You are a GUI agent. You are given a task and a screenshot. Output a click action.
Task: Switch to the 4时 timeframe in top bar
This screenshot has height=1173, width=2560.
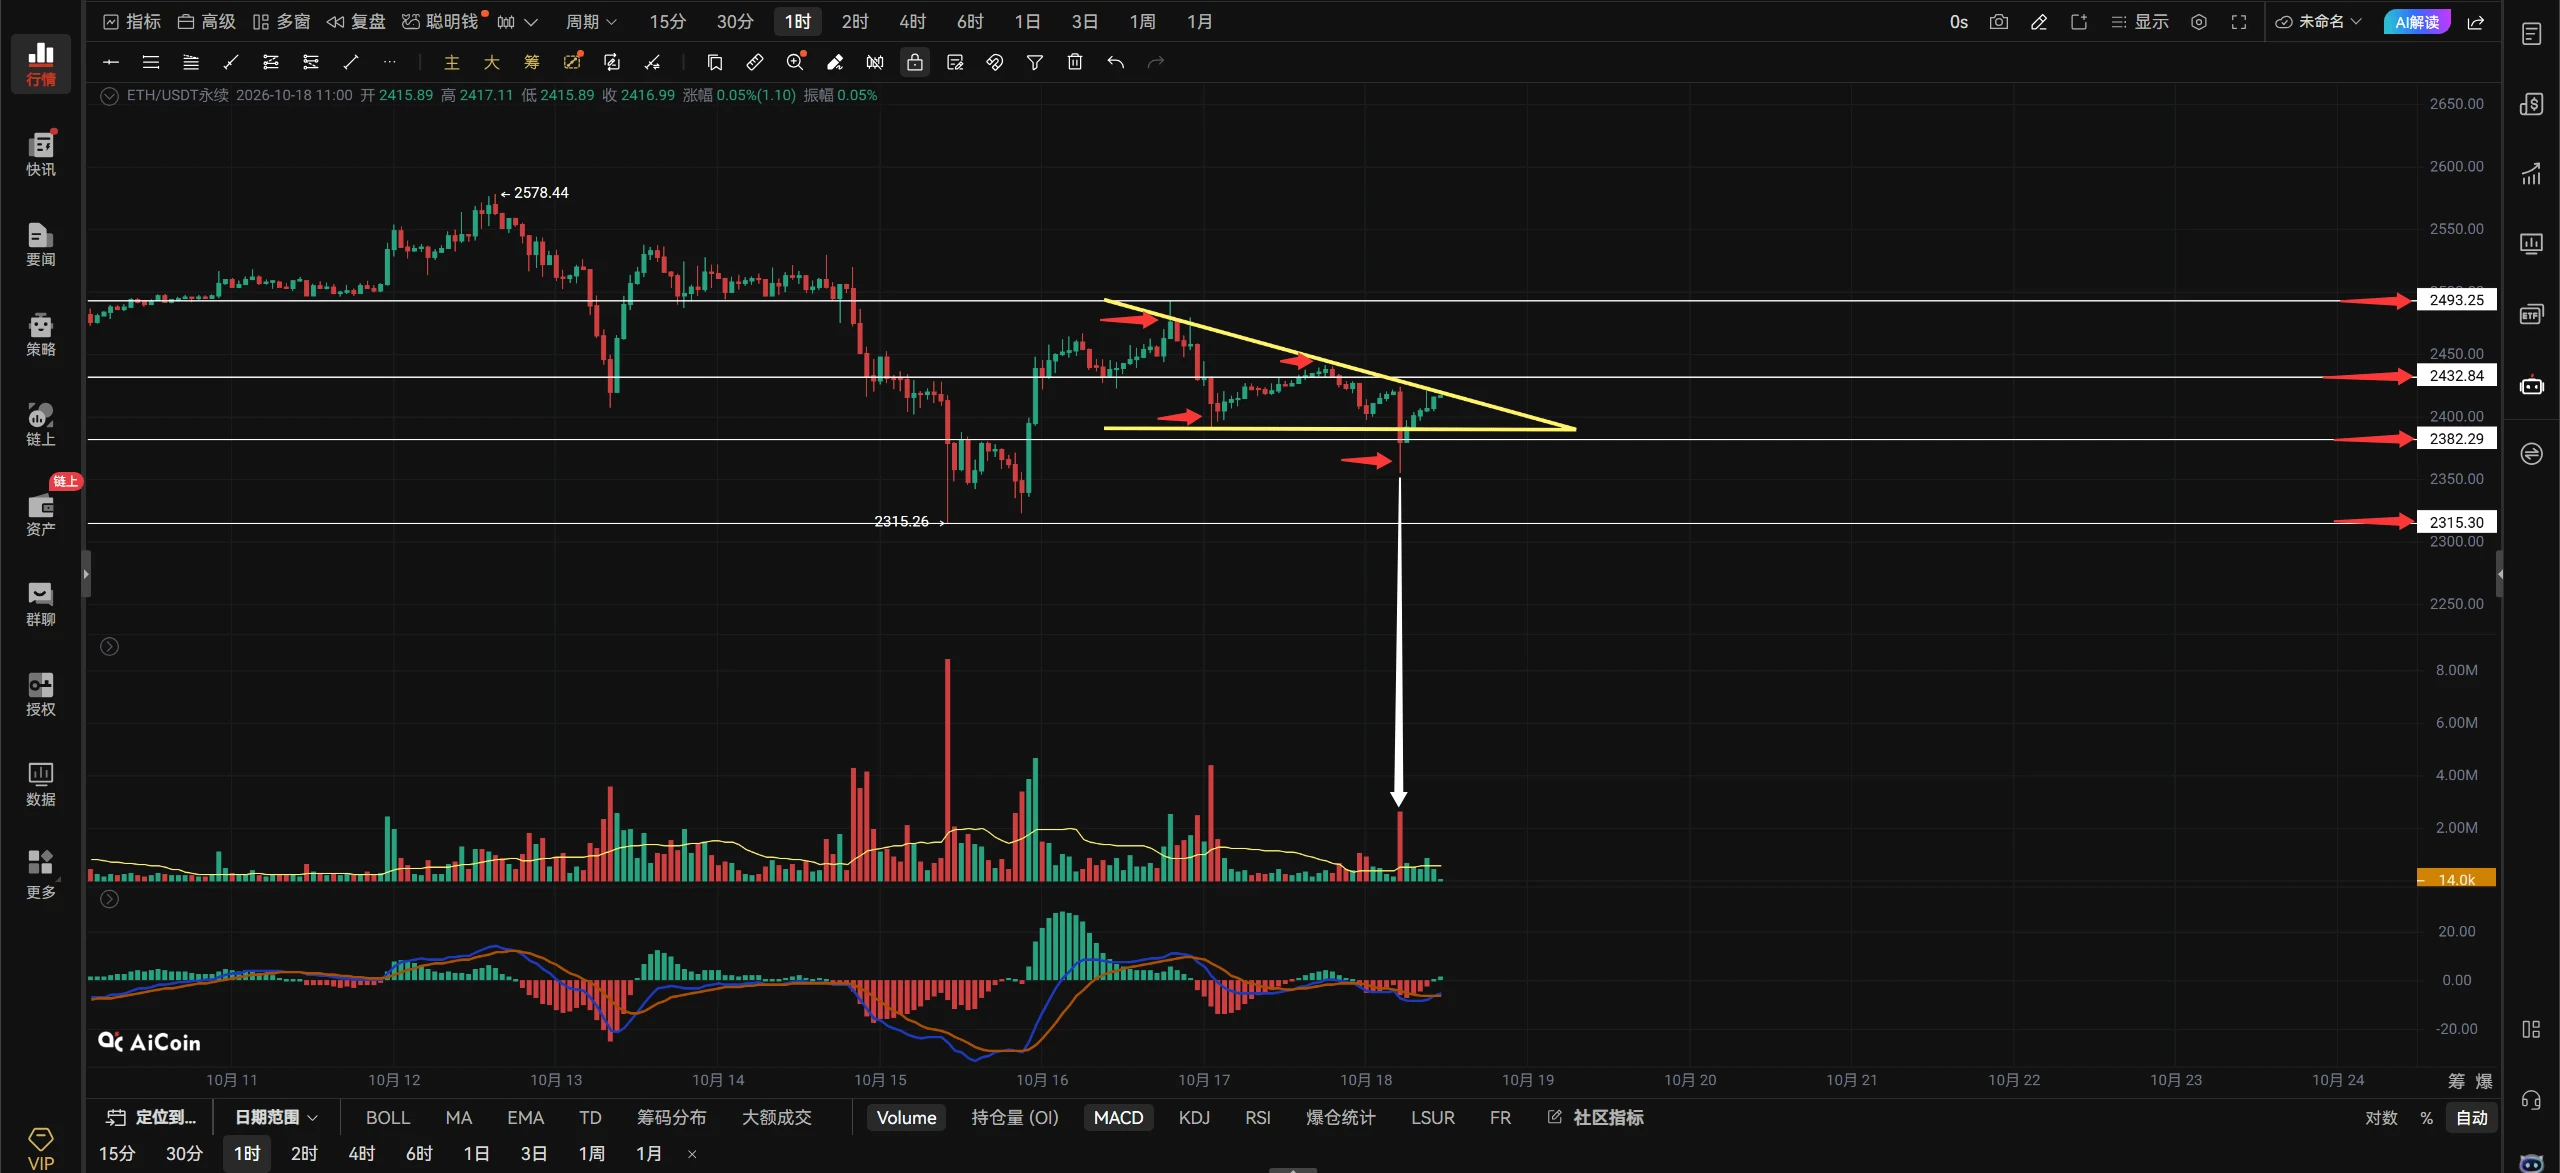pos(912,22)
